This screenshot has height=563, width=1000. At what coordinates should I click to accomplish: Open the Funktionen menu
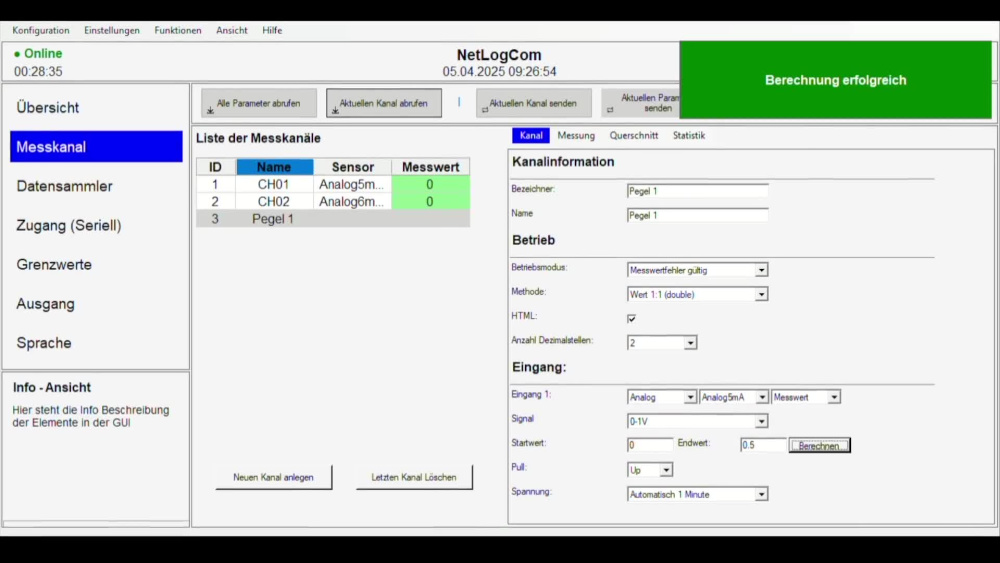point(177,30)
